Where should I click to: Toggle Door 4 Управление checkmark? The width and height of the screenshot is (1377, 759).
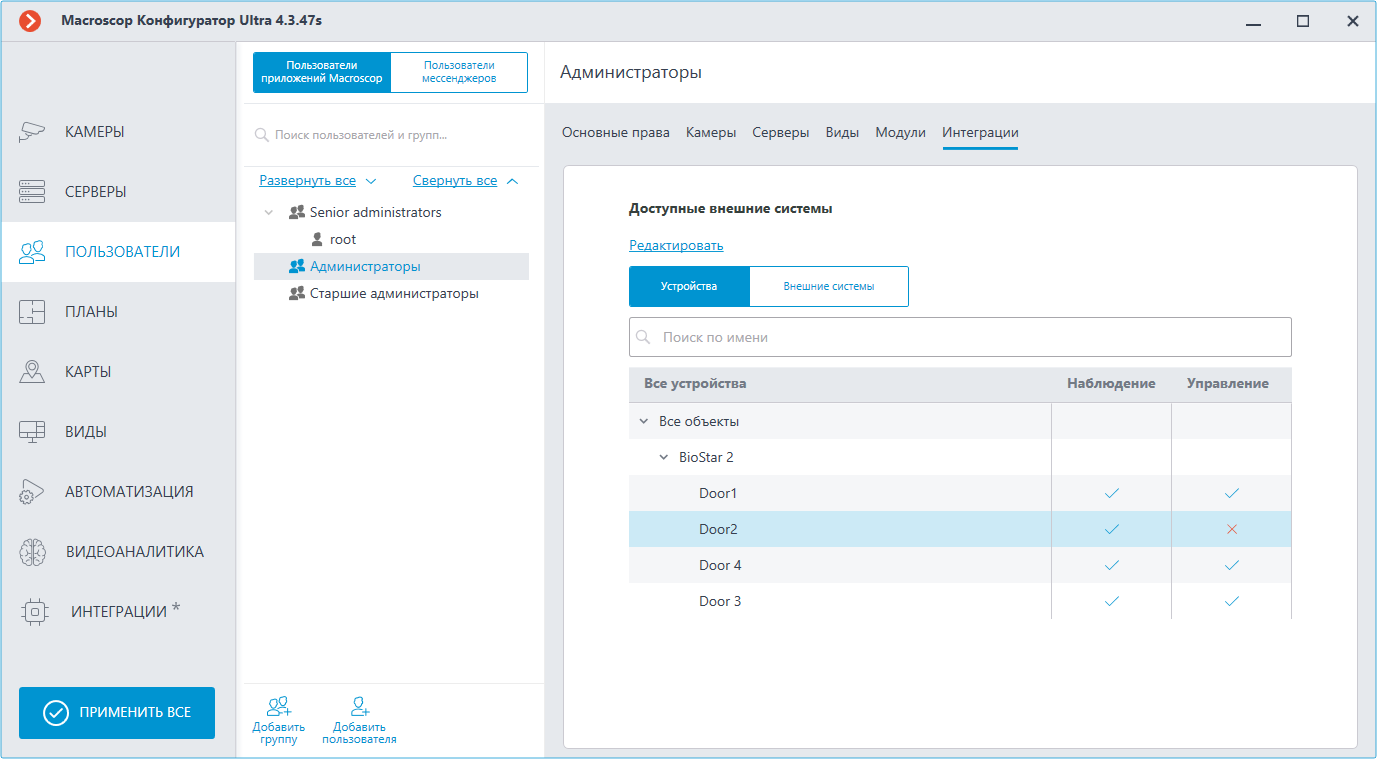click(1231, 566)
